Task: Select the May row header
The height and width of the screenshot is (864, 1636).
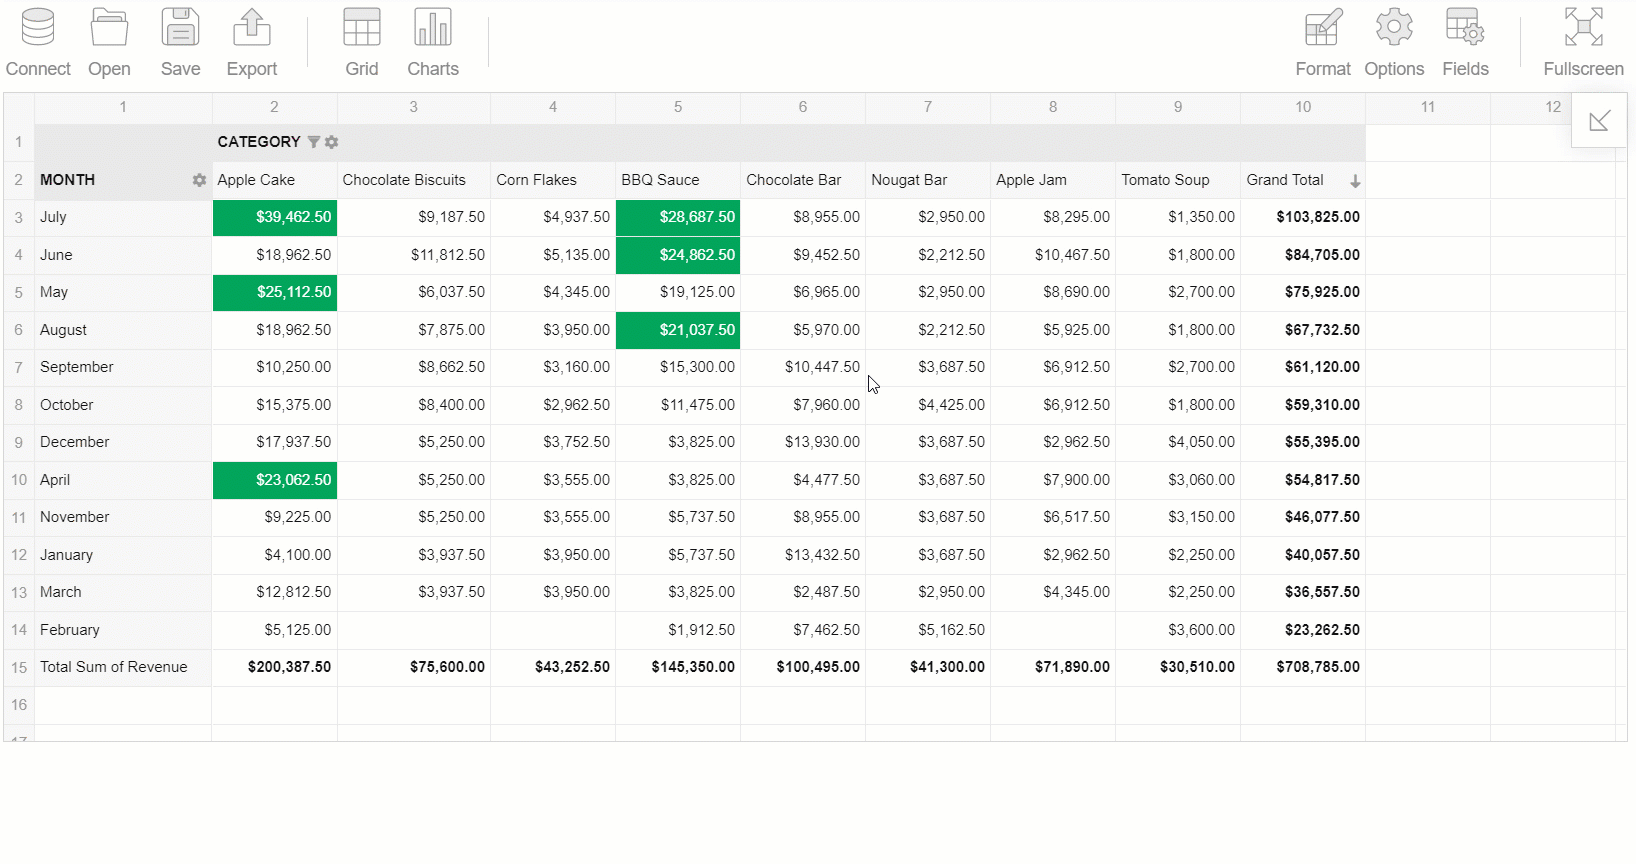Action: 123,292
